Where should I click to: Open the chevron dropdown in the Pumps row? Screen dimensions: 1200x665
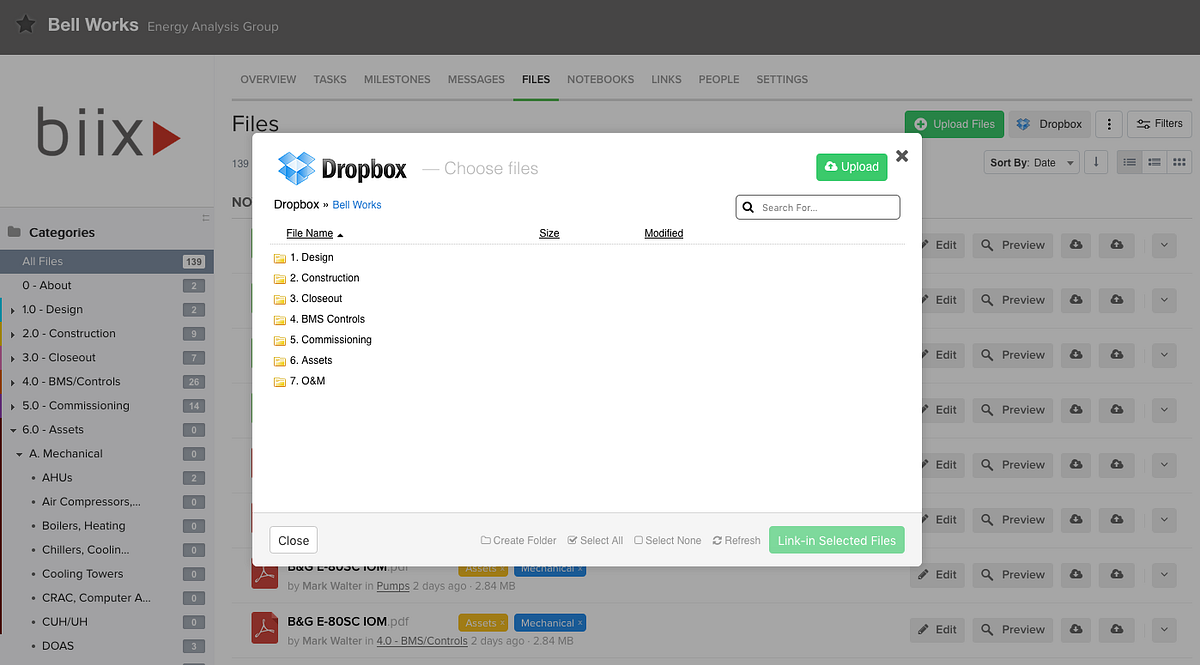(x=1163, y=574)
